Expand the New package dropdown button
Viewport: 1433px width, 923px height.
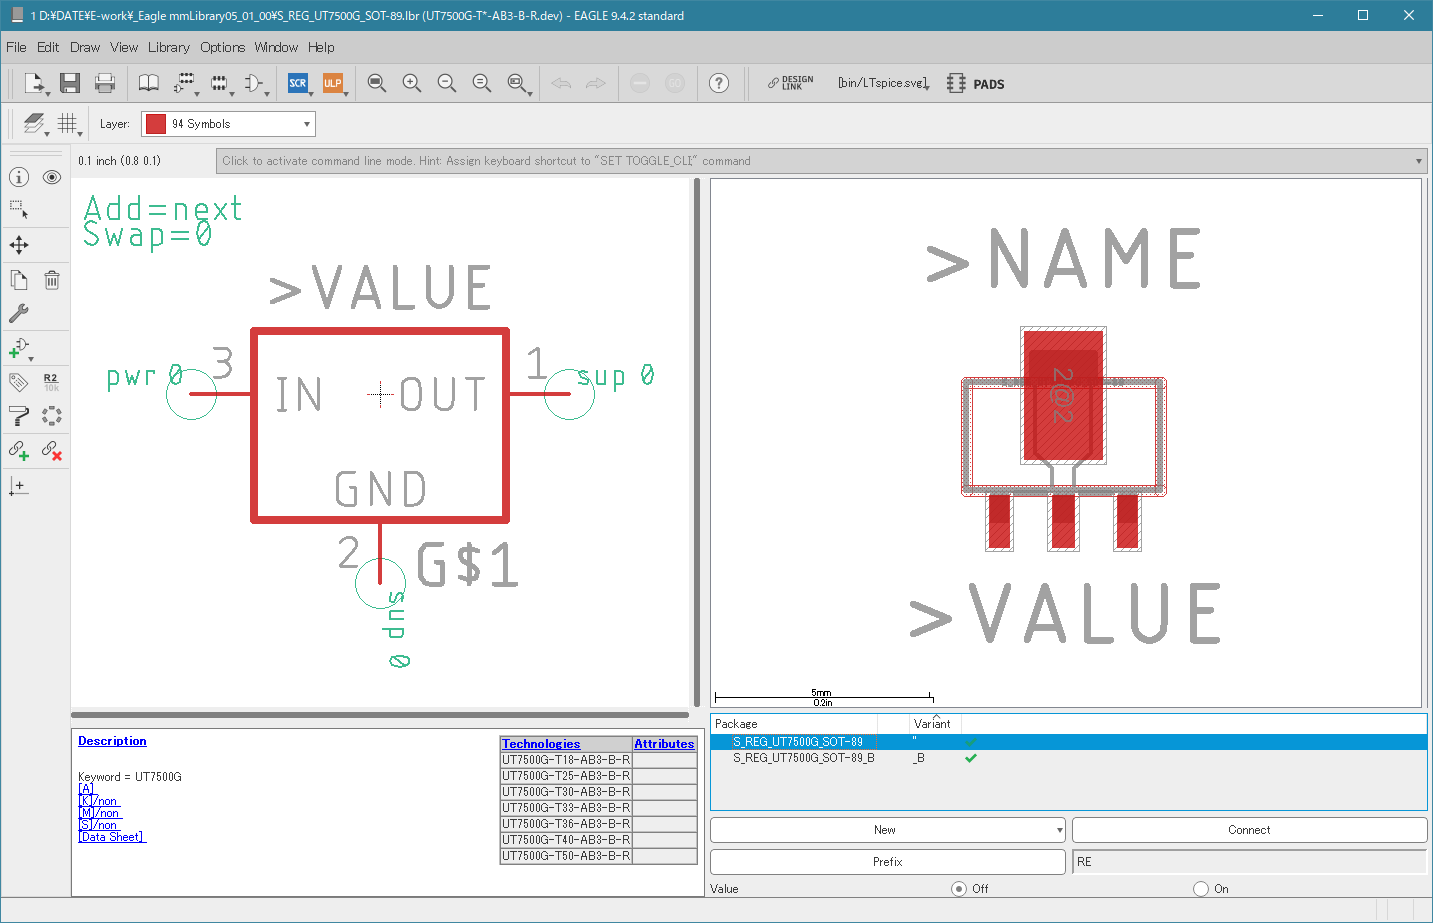(x=1060, y=830)
